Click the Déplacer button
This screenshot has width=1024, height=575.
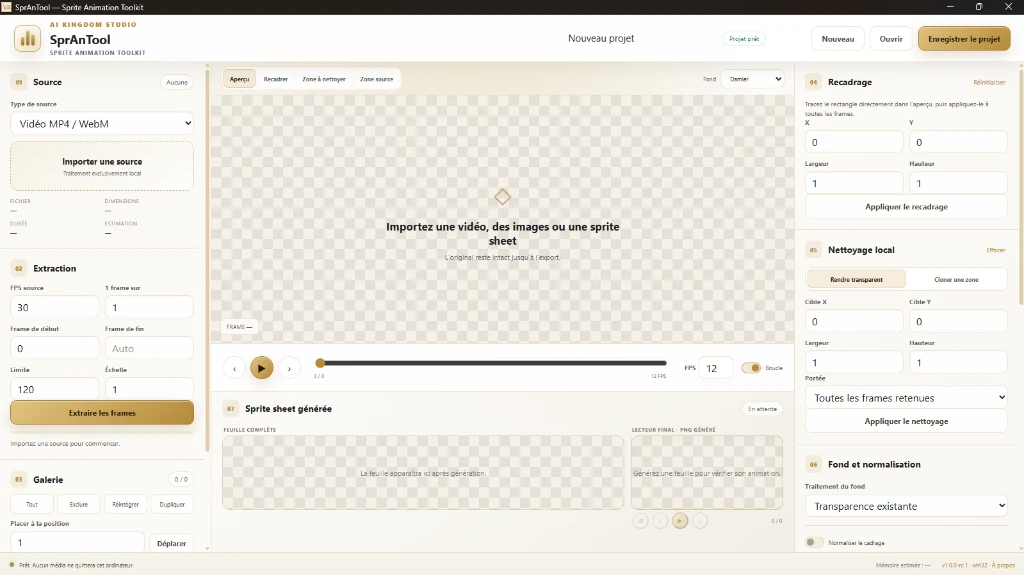(x=172, y=543)
